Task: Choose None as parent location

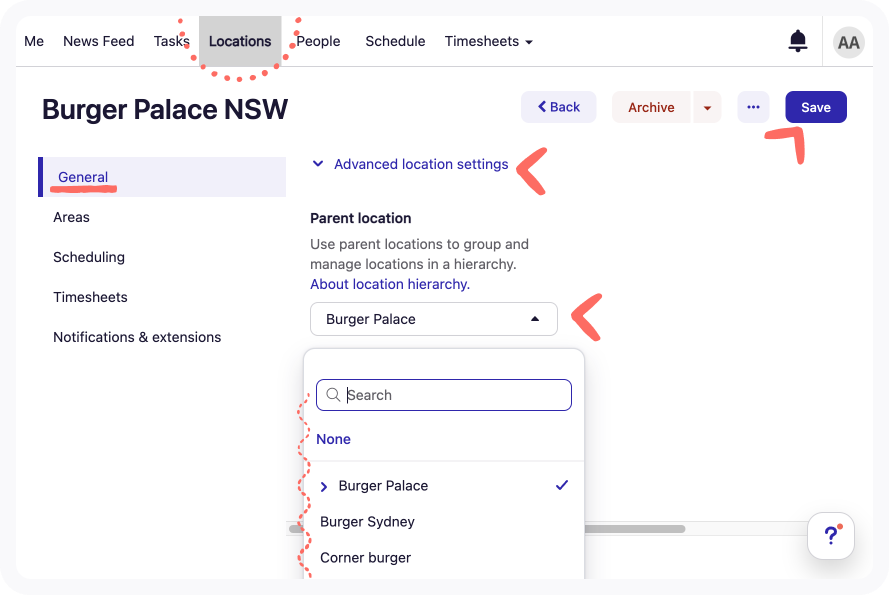Action: (x=333, y=439)
